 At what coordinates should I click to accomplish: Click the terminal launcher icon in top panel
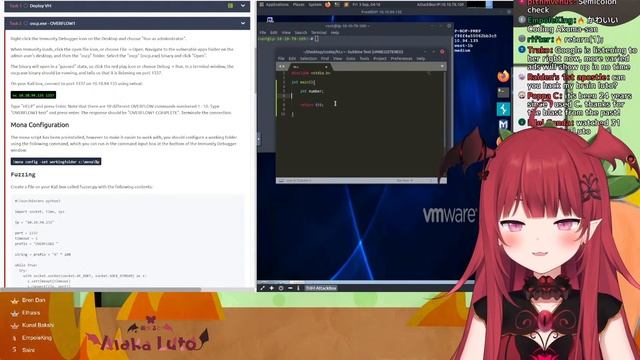(337, 5)
